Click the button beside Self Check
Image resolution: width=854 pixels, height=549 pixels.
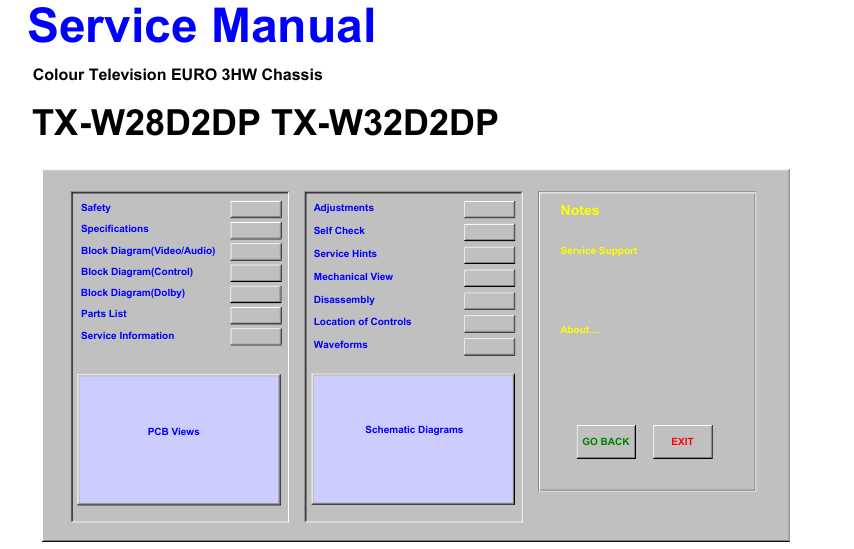click(489, 232)
